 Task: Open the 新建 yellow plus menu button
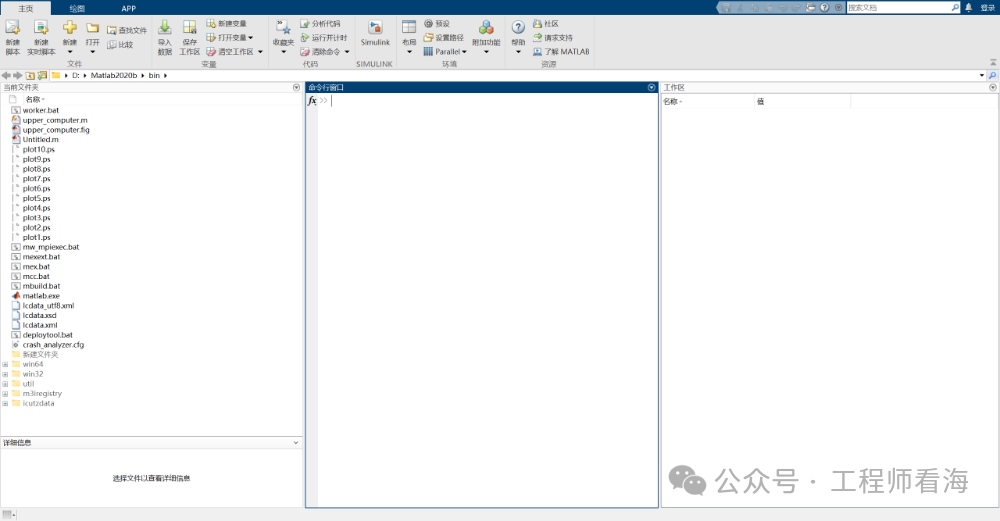click(x=70, y=37)
